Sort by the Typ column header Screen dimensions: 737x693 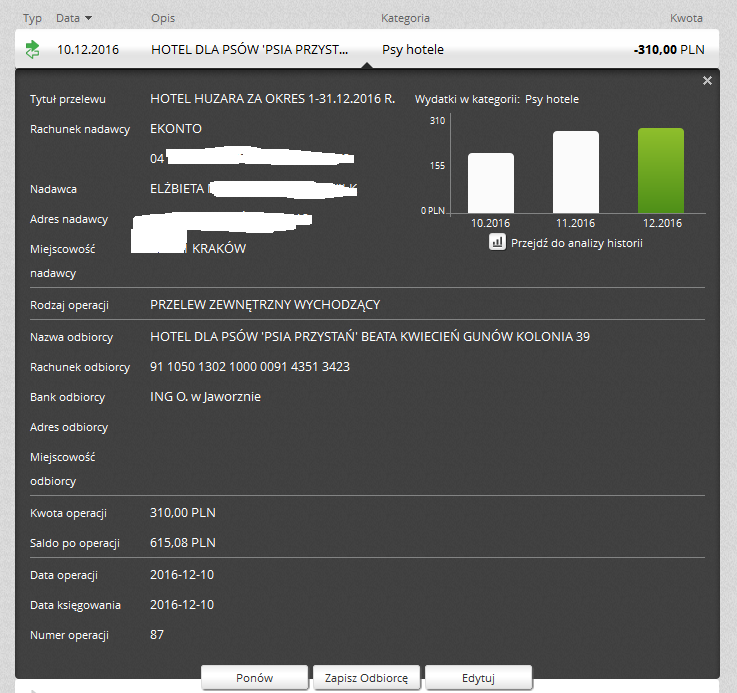[x=32, y=18]
